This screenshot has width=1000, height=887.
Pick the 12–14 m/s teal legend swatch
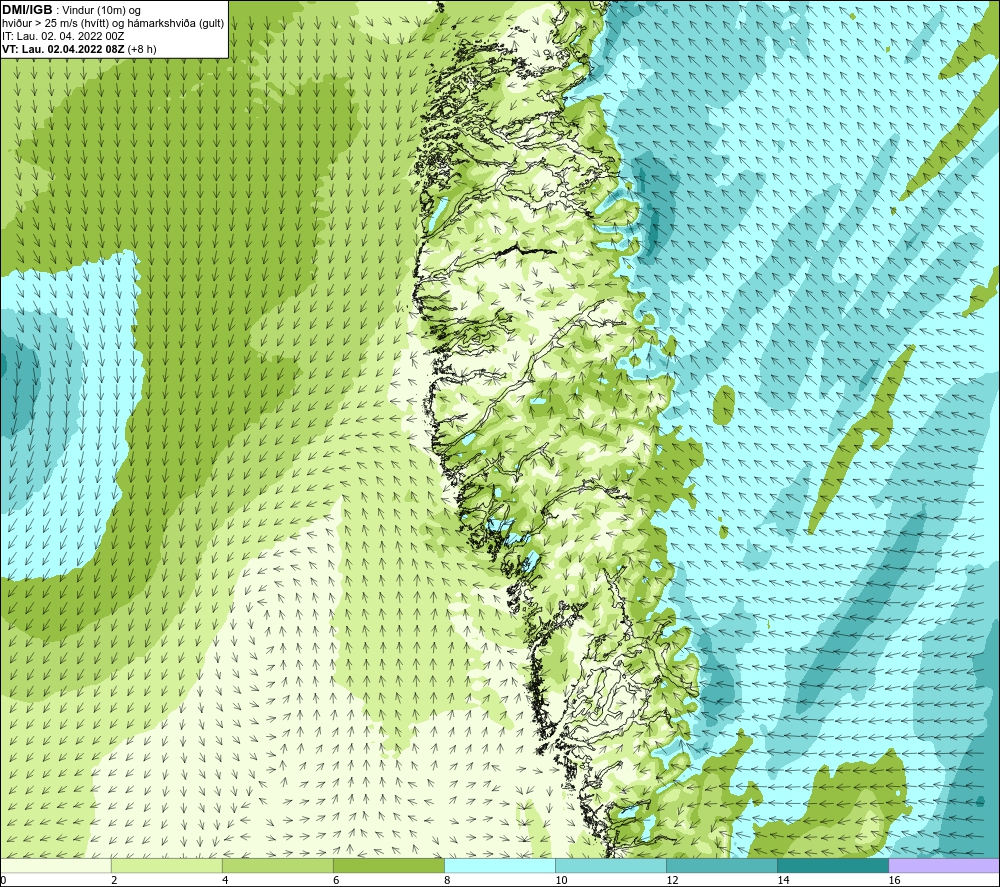click(721, 866)
